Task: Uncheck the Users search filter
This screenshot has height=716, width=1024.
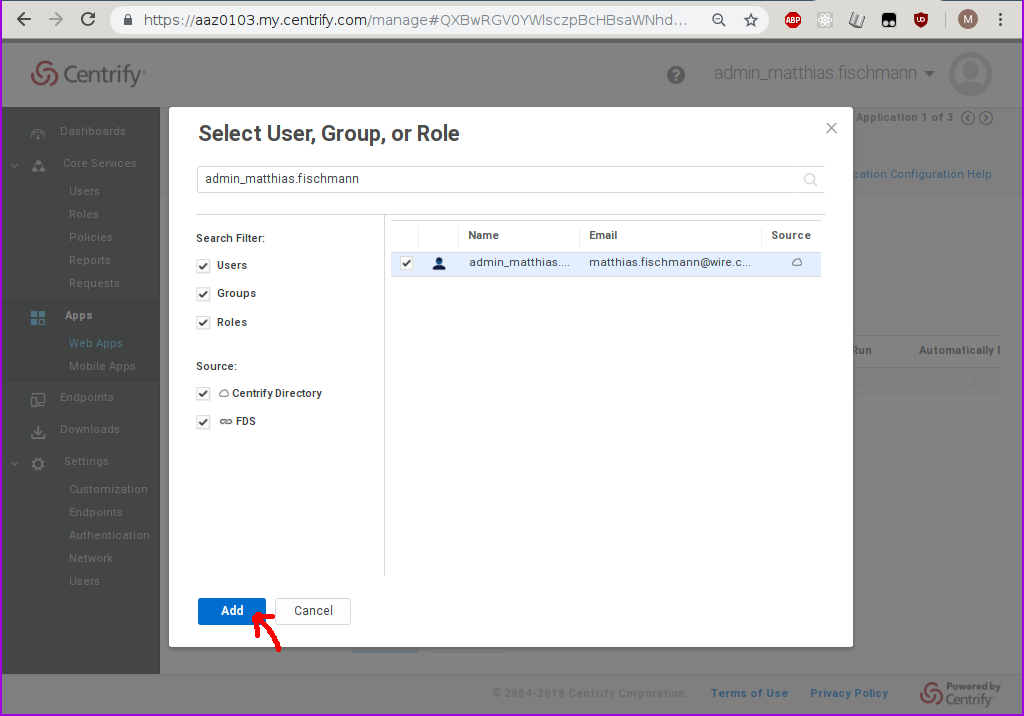Action: point(204,266)
